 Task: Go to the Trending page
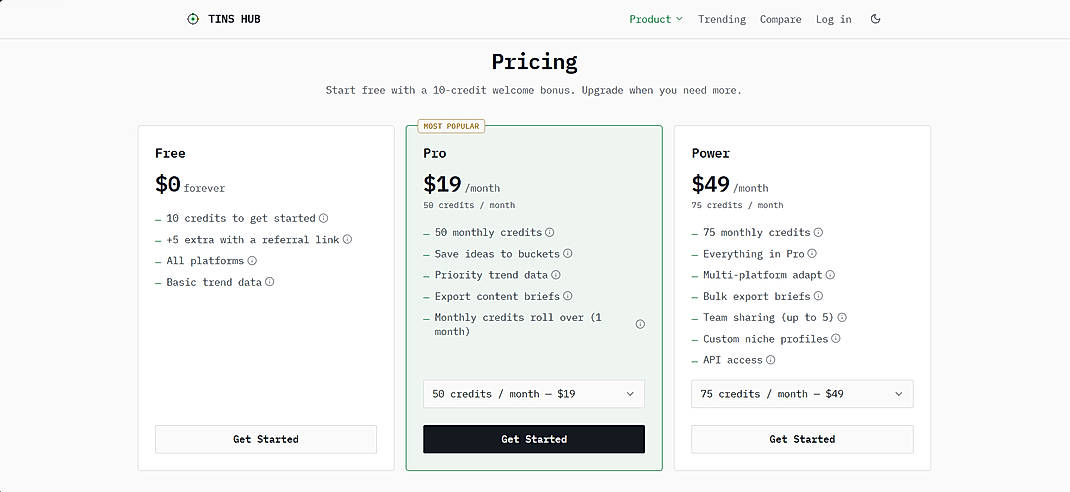coord(722,19)
